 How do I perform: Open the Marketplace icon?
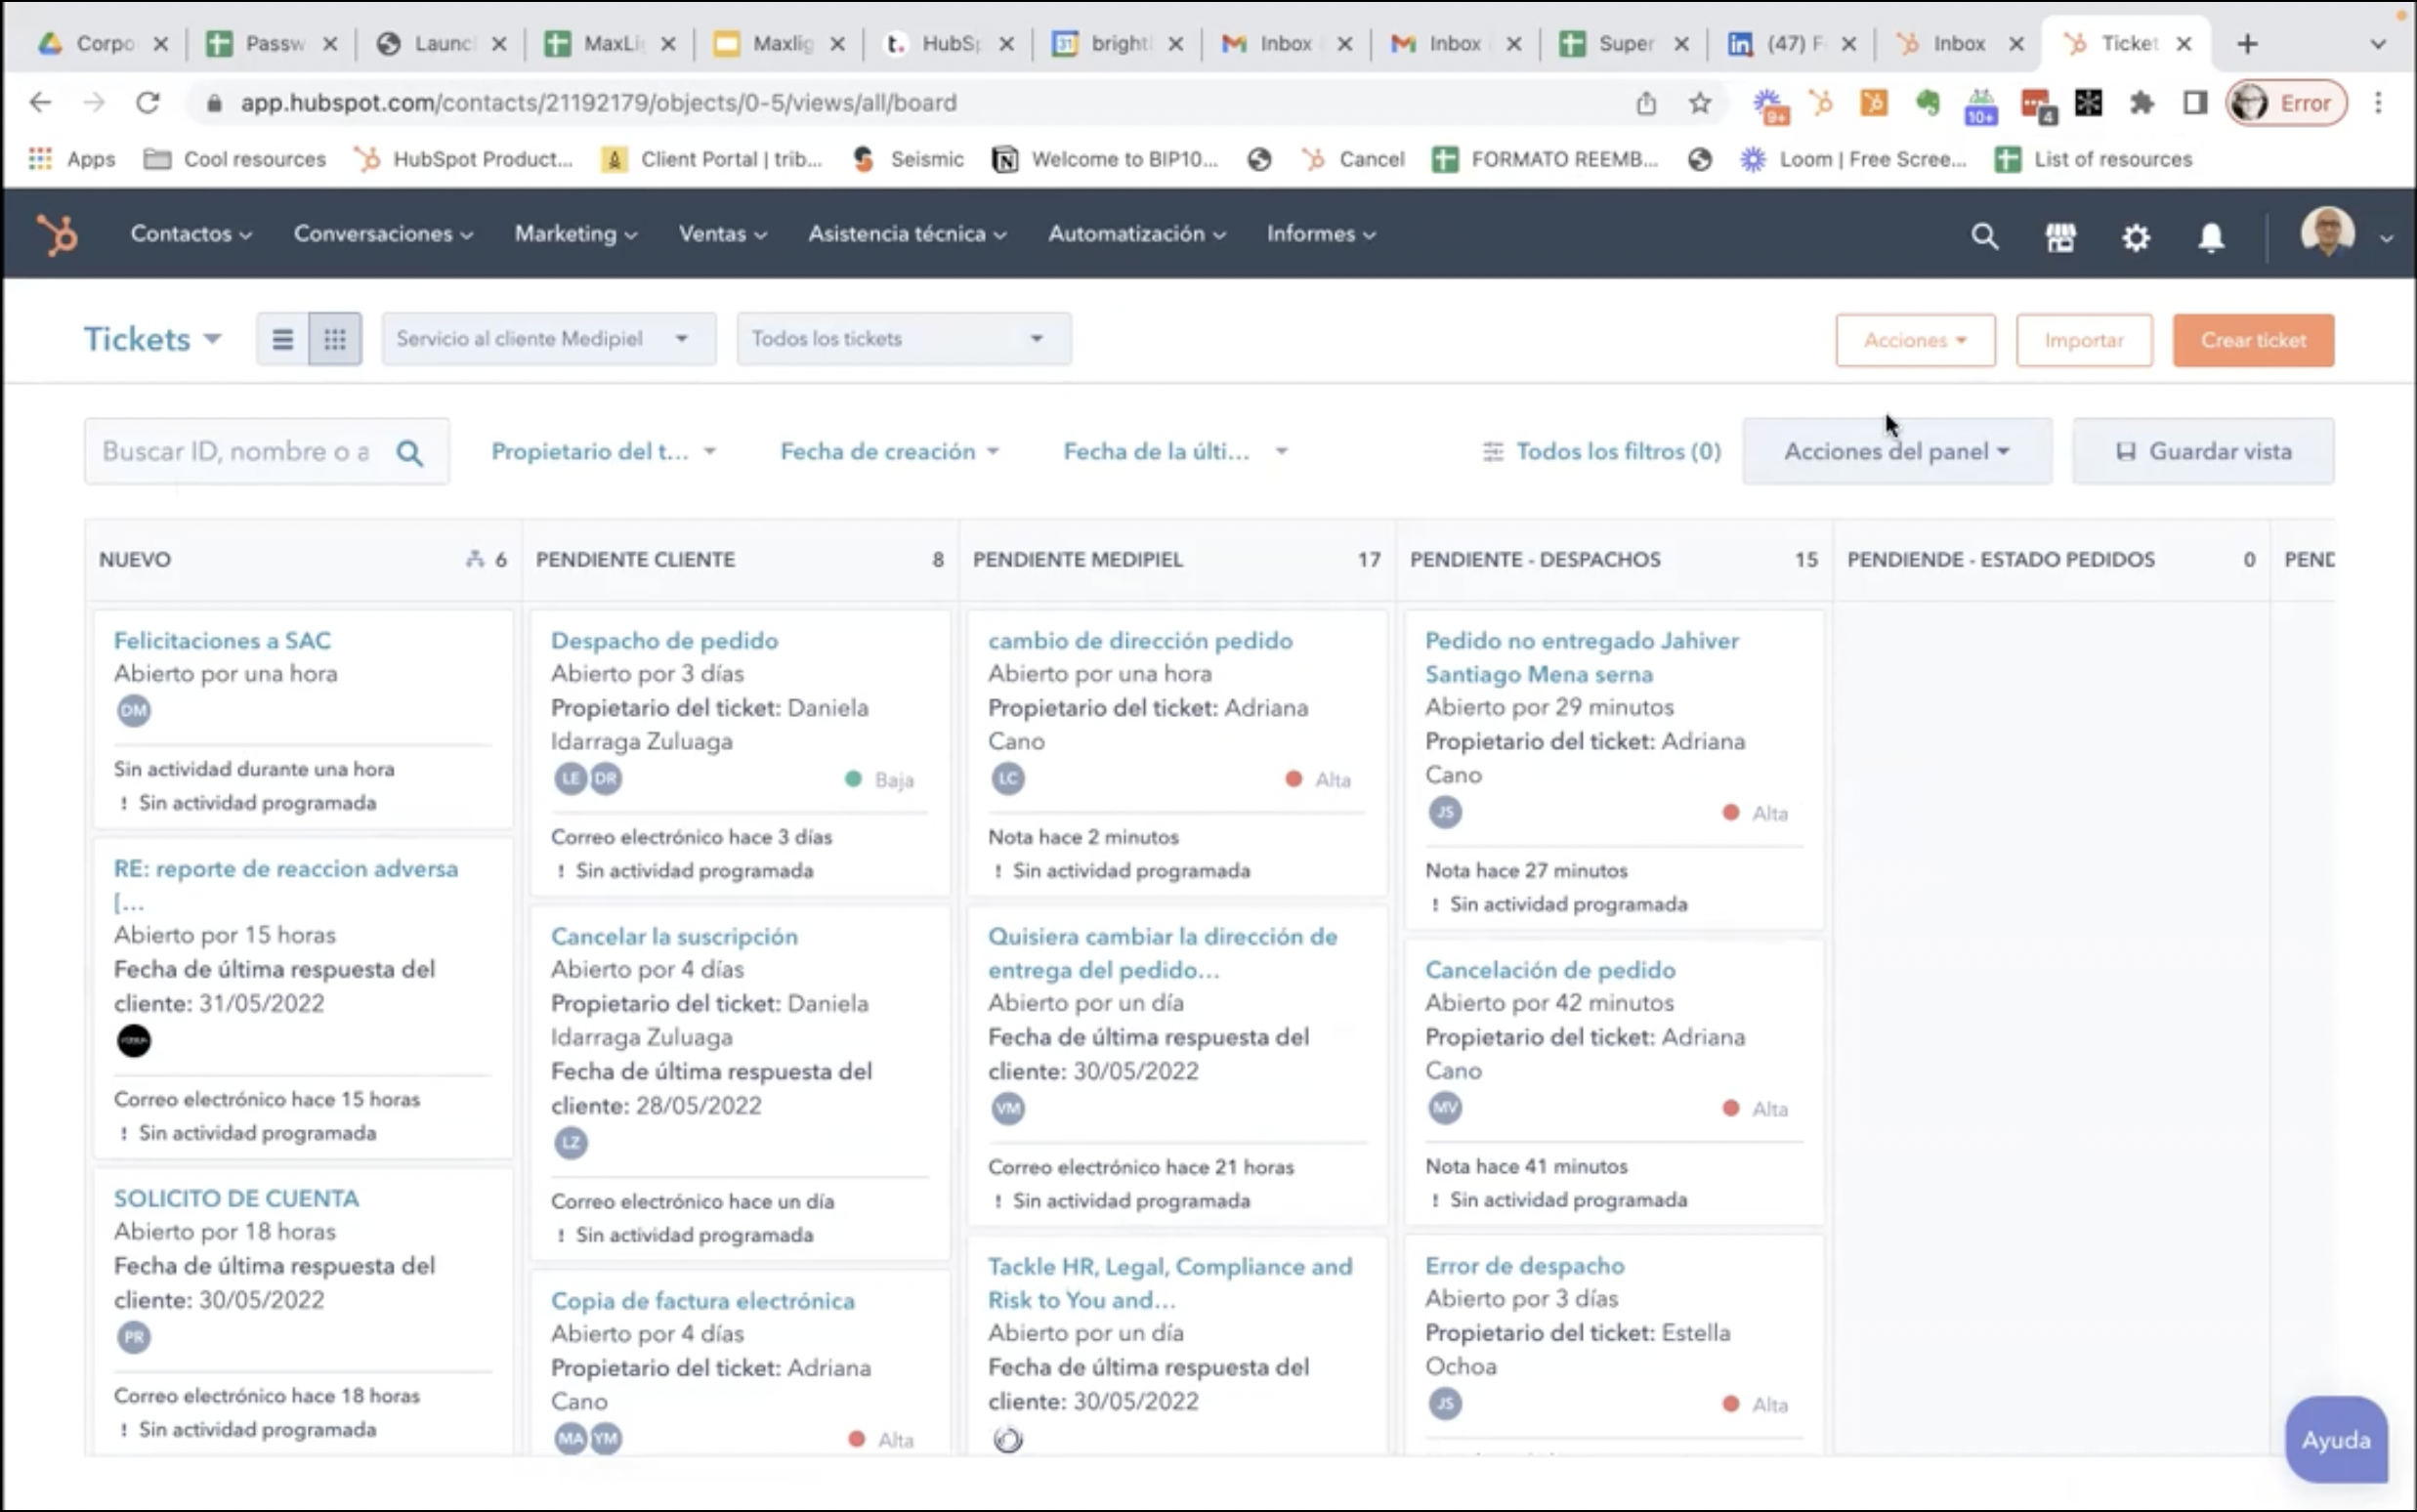2060,237
